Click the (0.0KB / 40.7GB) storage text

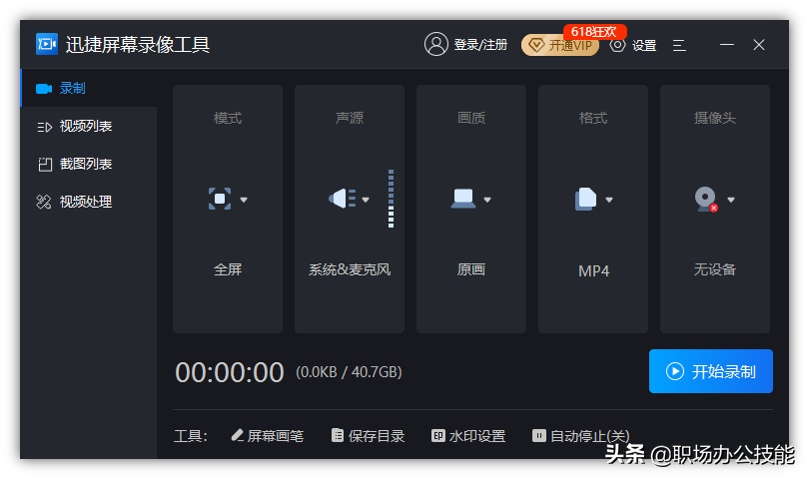349,372
